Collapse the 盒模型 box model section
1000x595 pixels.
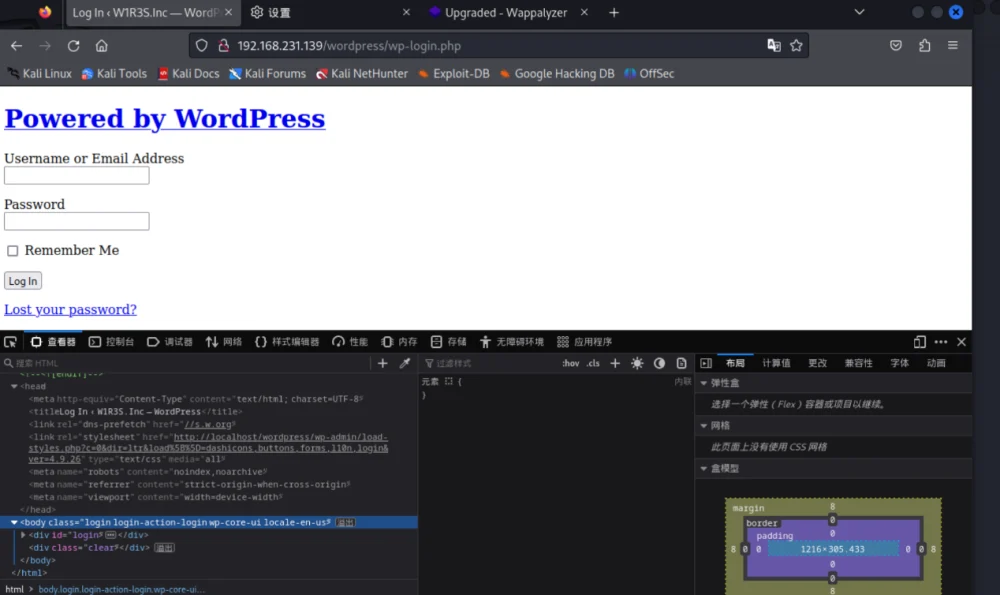coord(704,468)
